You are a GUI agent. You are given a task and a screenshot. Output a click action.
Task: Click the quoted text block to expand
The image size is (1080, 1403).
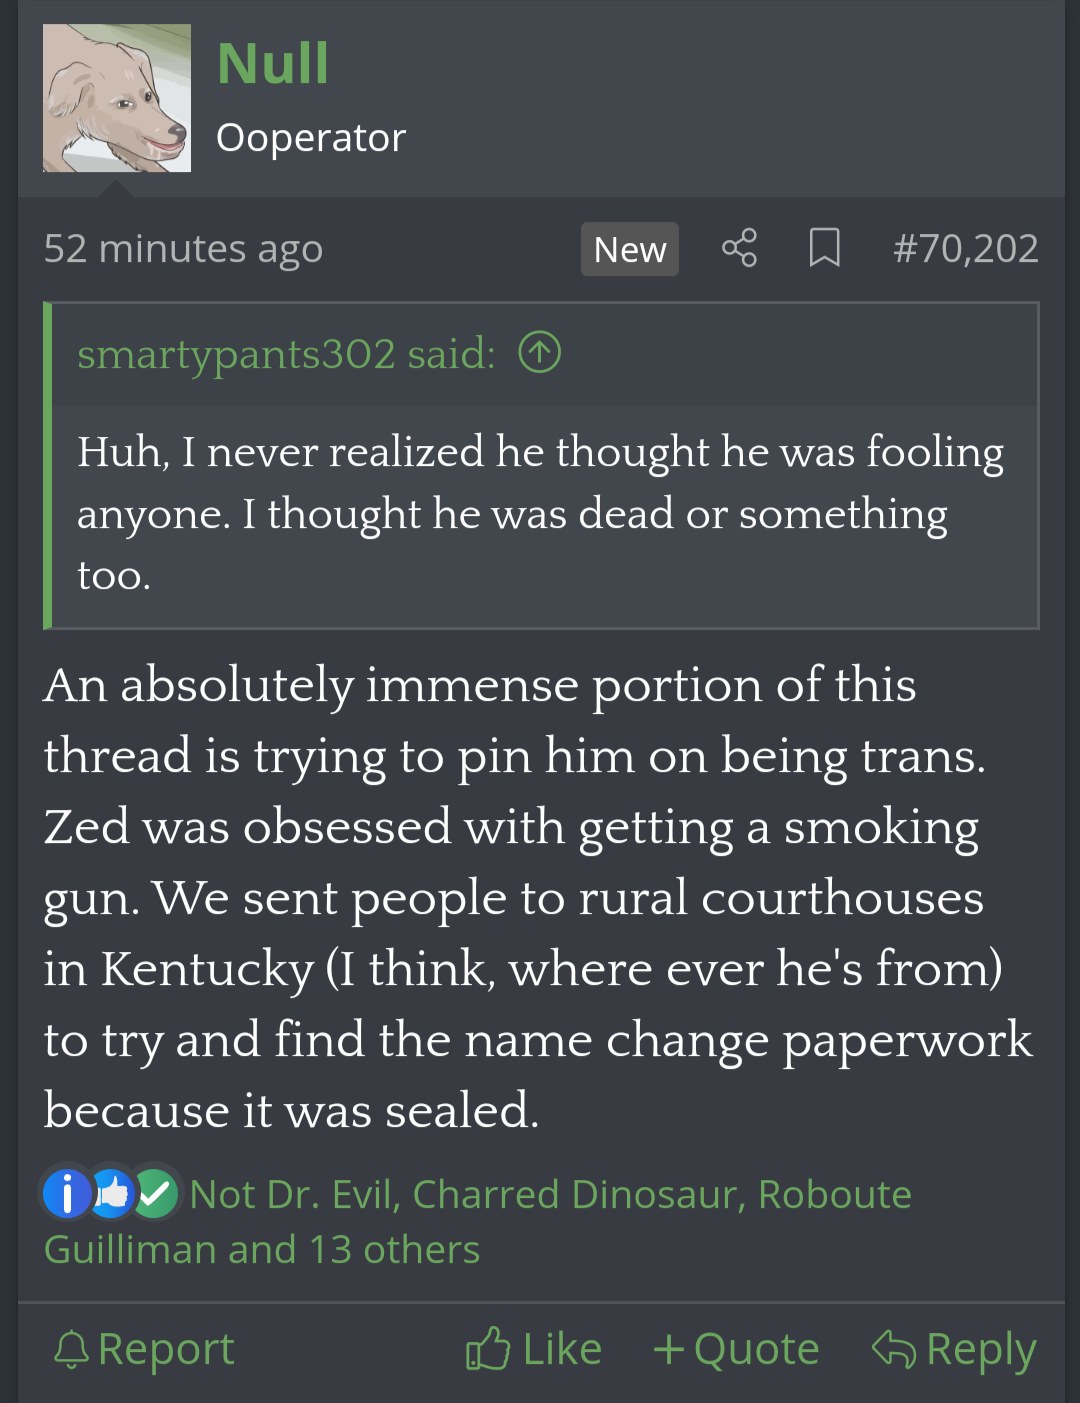tap(540, 514)
